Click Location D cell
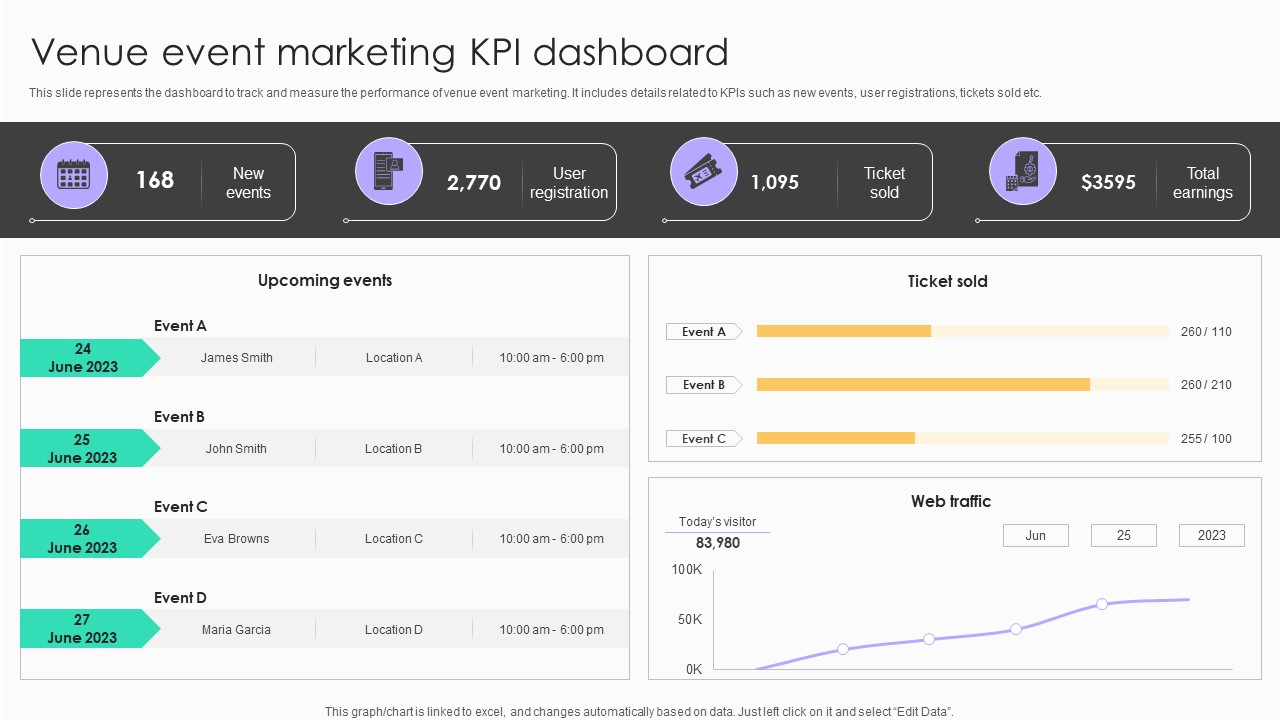The width and height of the screenshot is (1280, 720). click(x=394, y=630)
